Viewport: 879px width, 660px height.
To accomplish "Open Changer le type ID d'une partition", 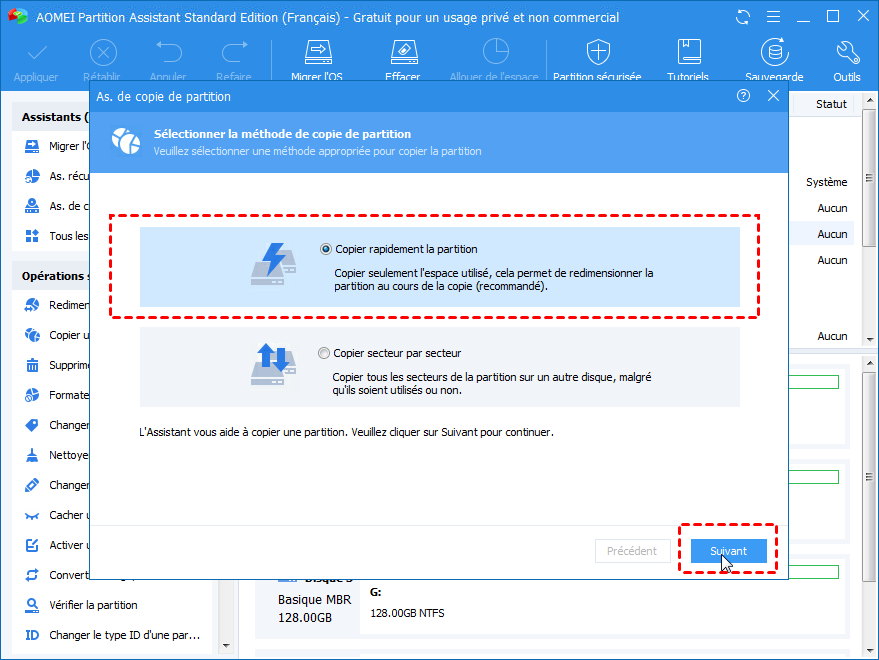I will 124,635.
